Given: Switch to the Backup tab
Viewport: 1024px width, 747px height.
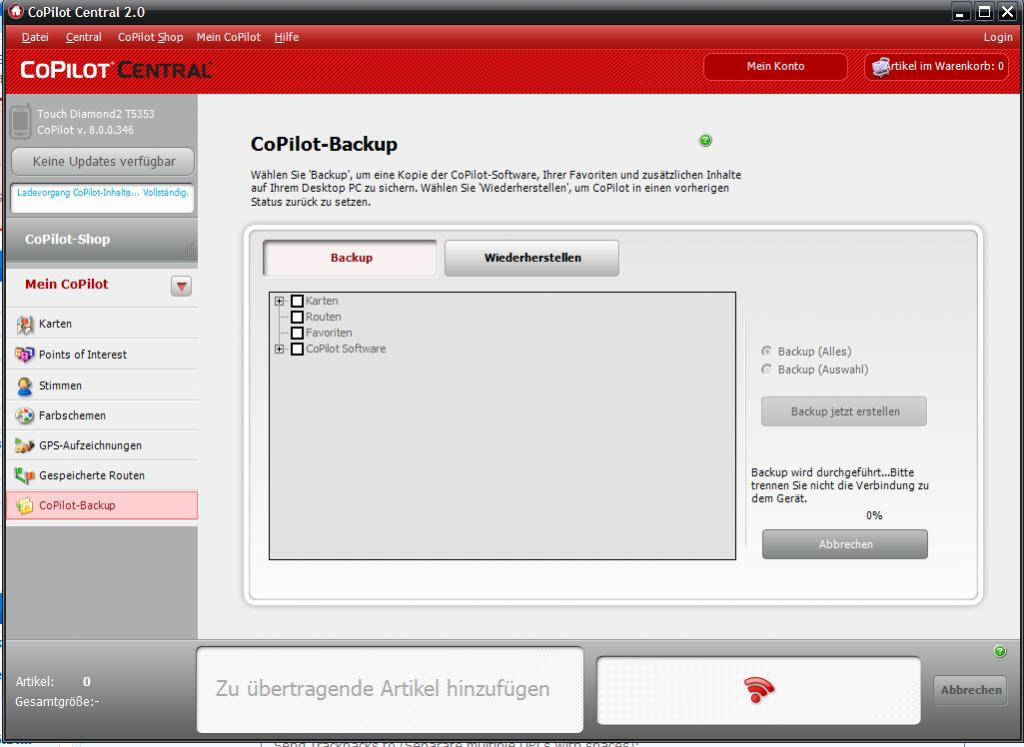Looking at the screenshot, I should (351, 258).
